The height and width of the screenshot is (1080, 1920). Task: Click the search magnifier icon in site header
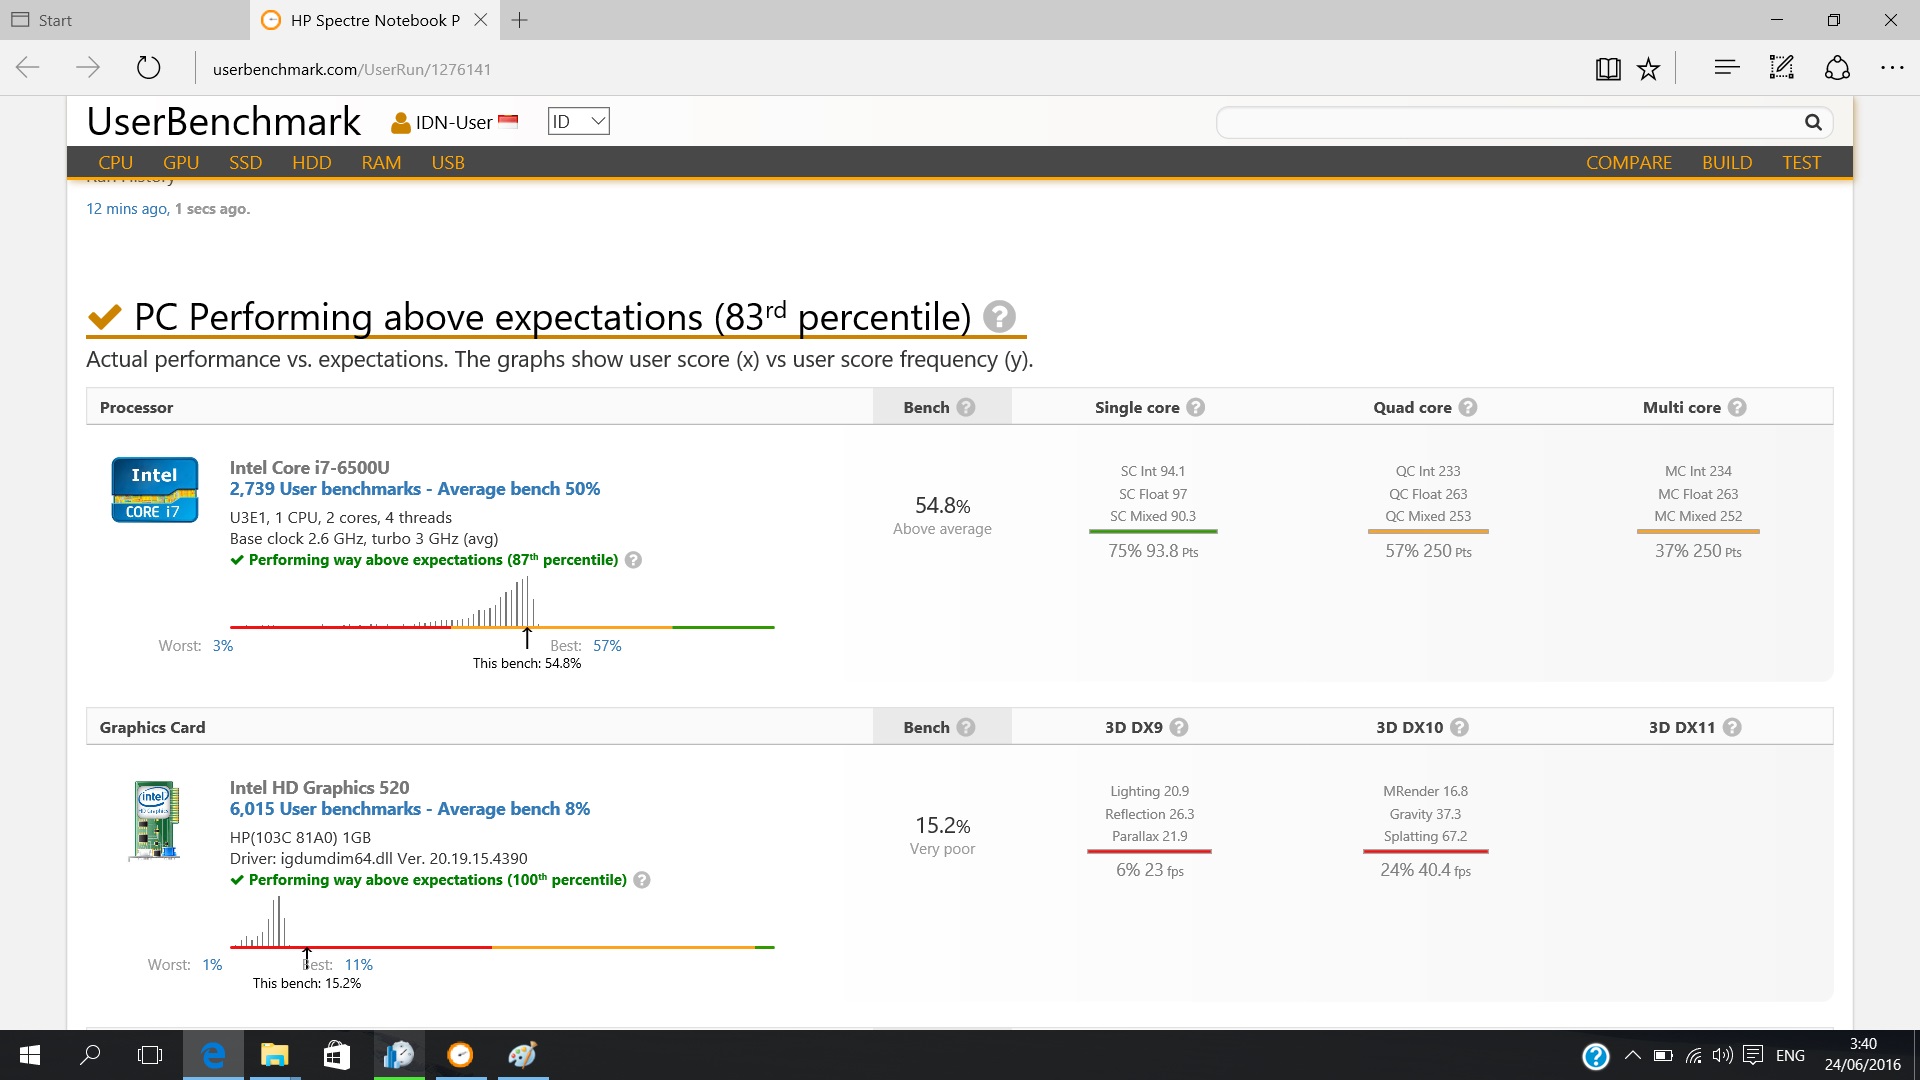[1813, 122]
